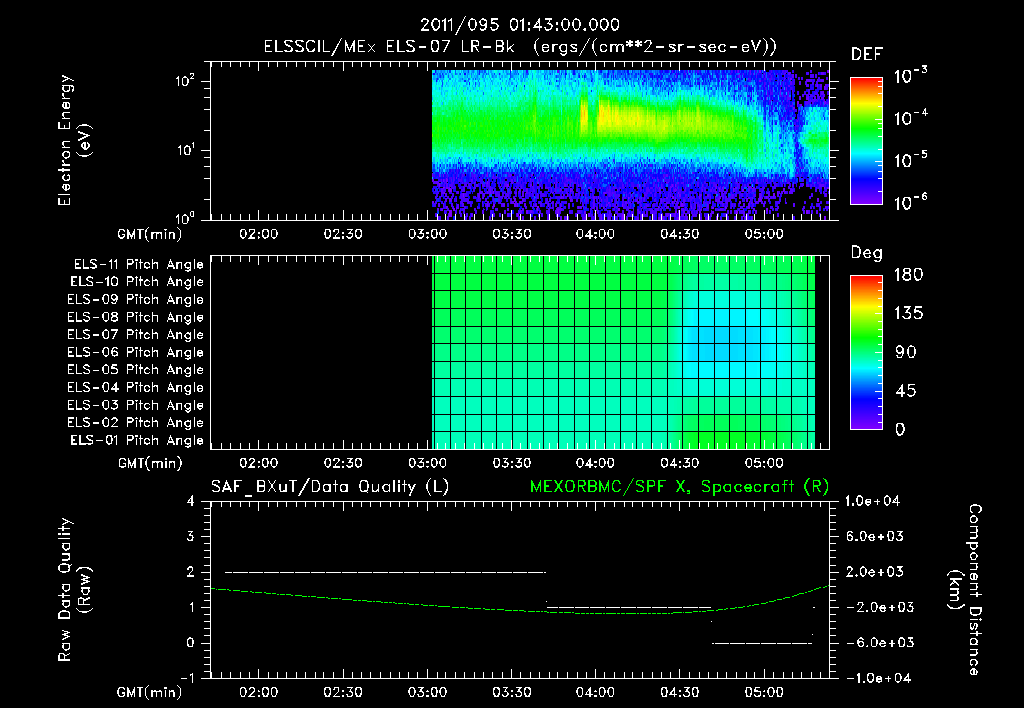Click the 135 value on Deg scale
The height and width of the screenshot is (708, 1024).
tap(908, 314)
